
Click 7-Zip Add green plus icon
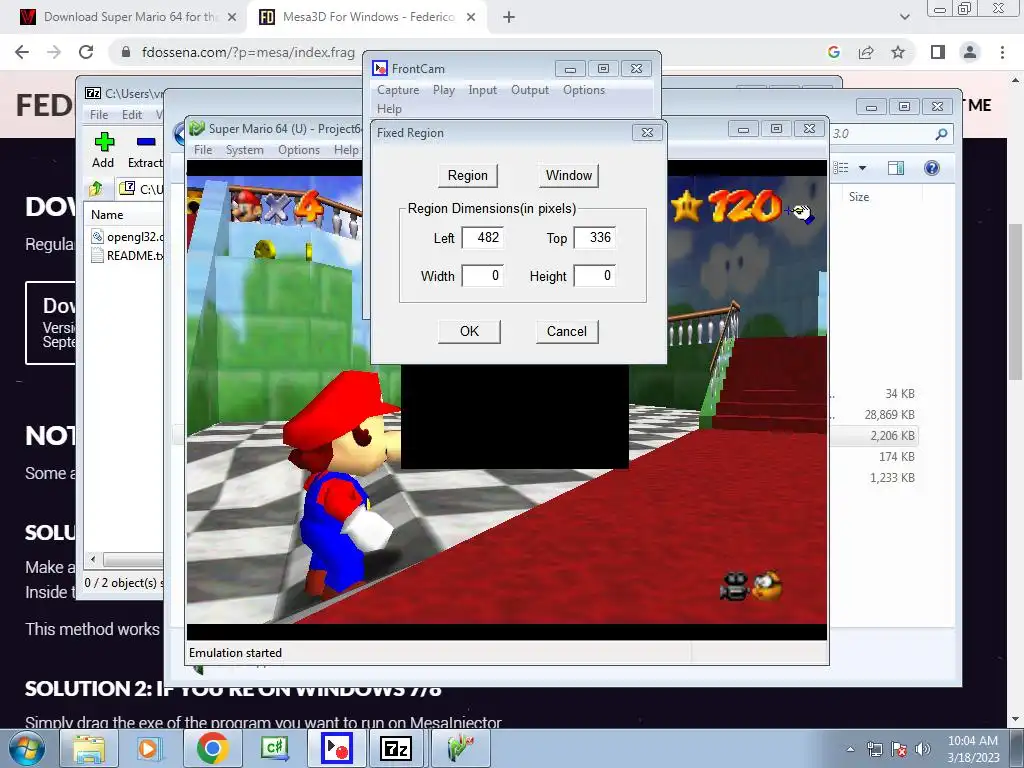point(104,142)
